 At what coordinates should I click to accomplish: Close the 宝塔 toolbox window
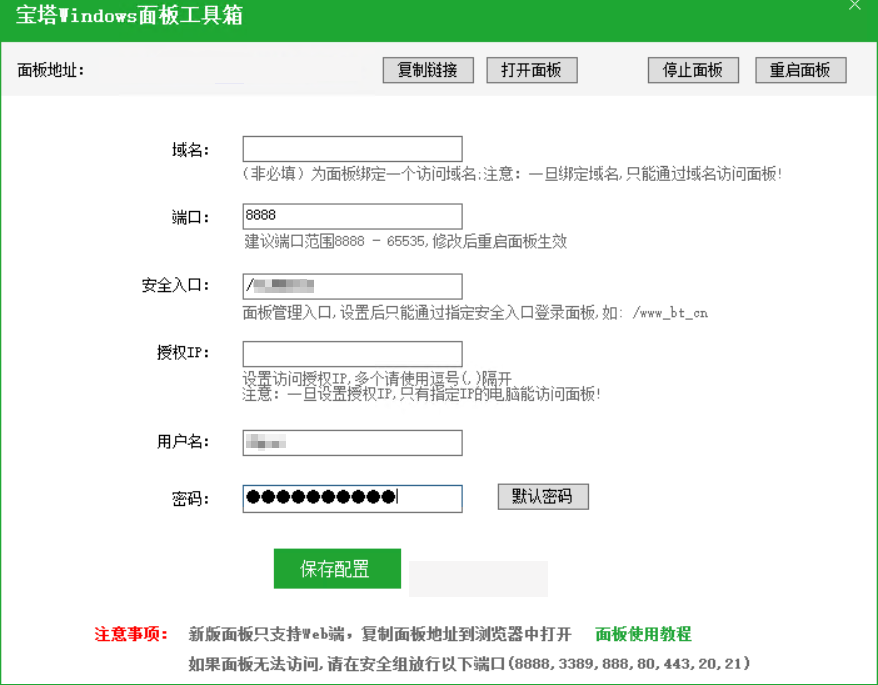855,8
